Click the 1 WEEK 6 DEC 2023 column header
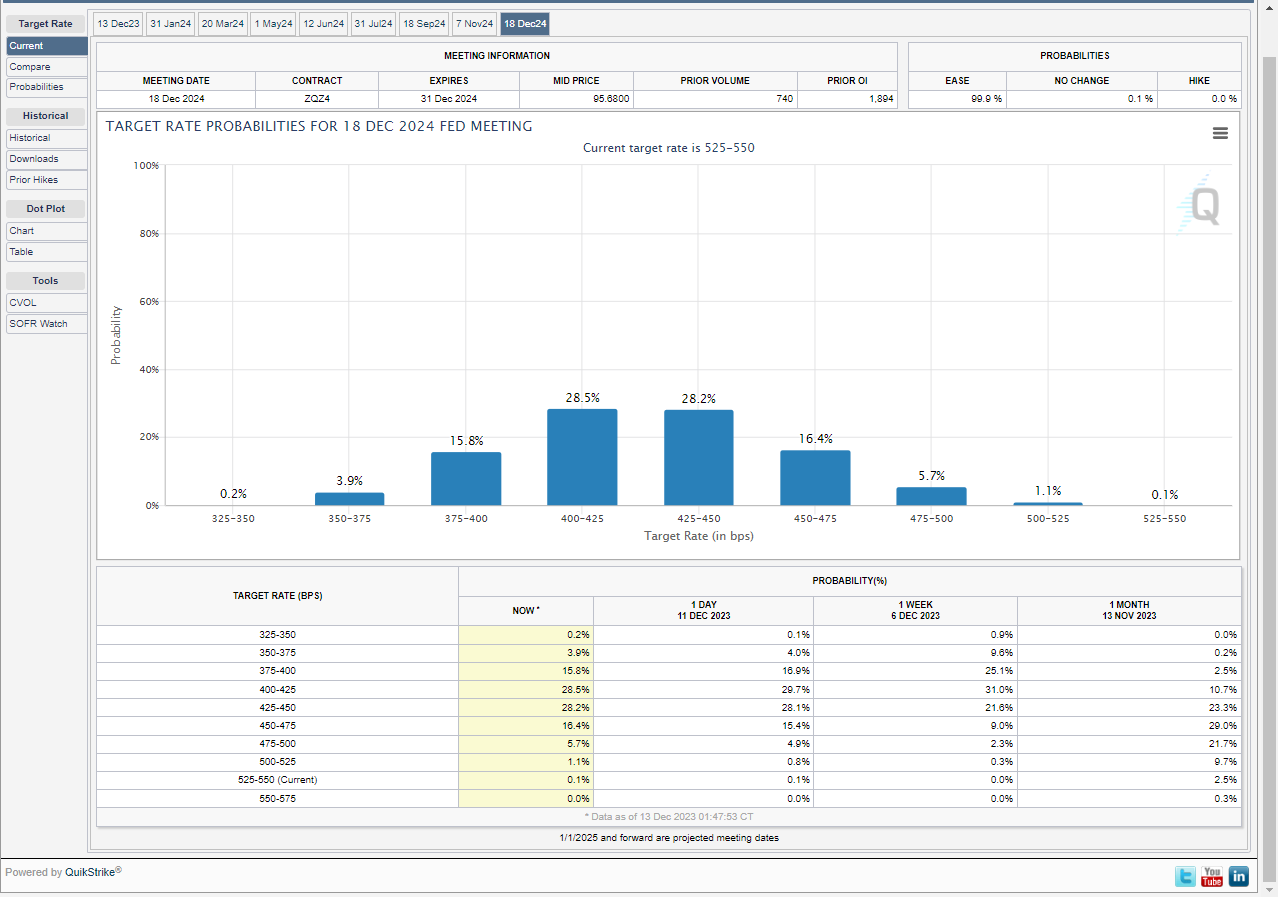The height and width of the screenshot is (897, 1285). 915,610
